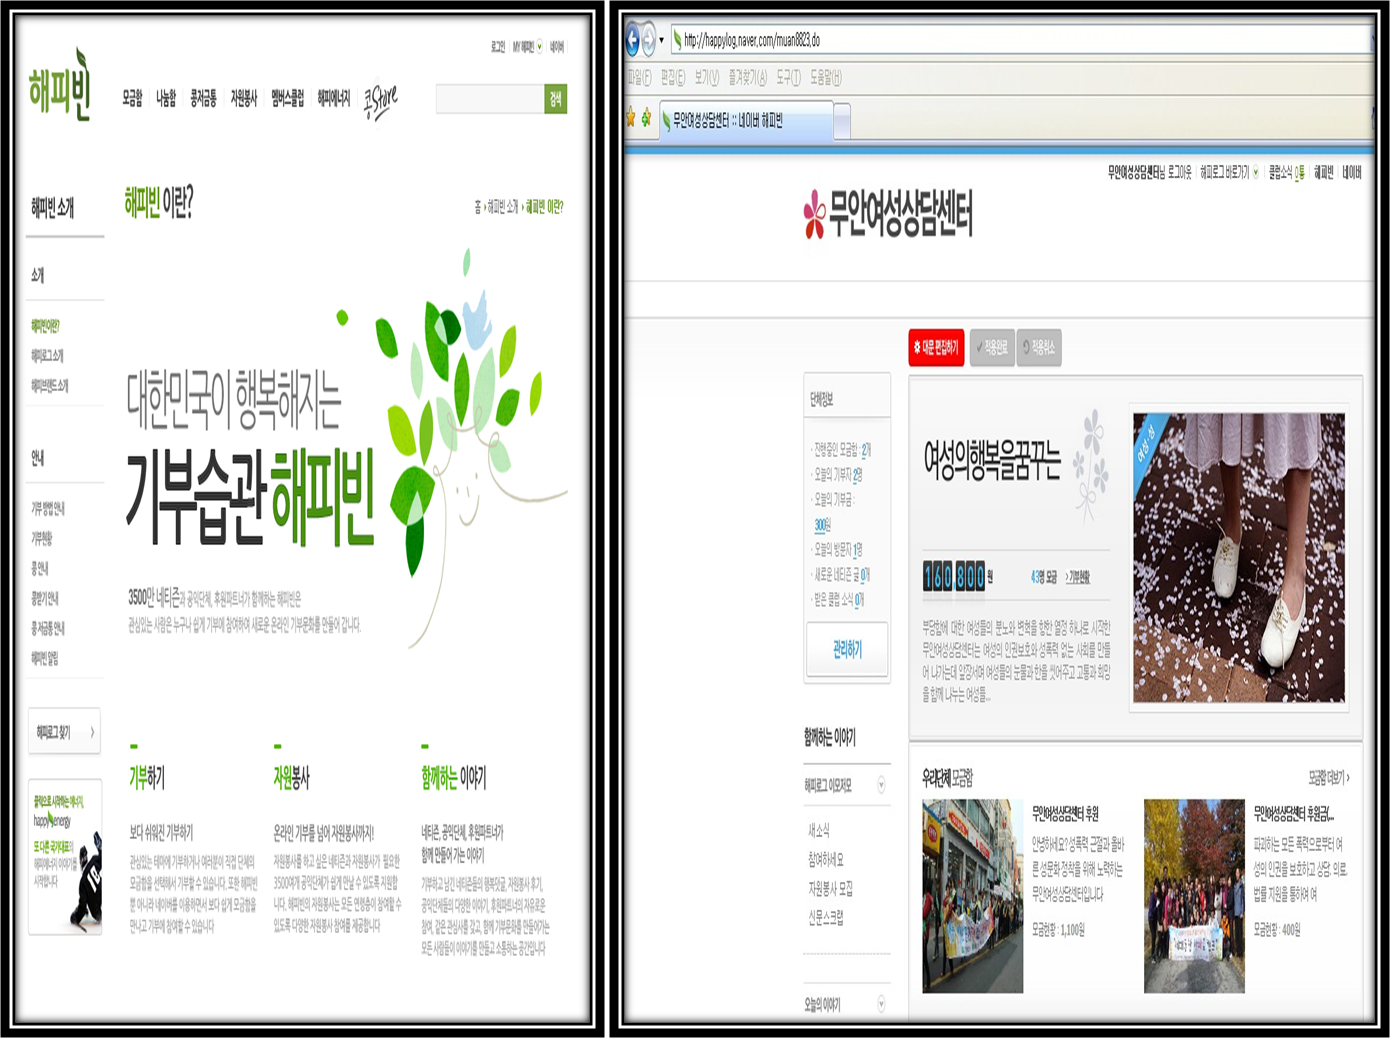The image size is (1390, 1038).
Task: Click the happy energy banner image
Action: [65, 857]
